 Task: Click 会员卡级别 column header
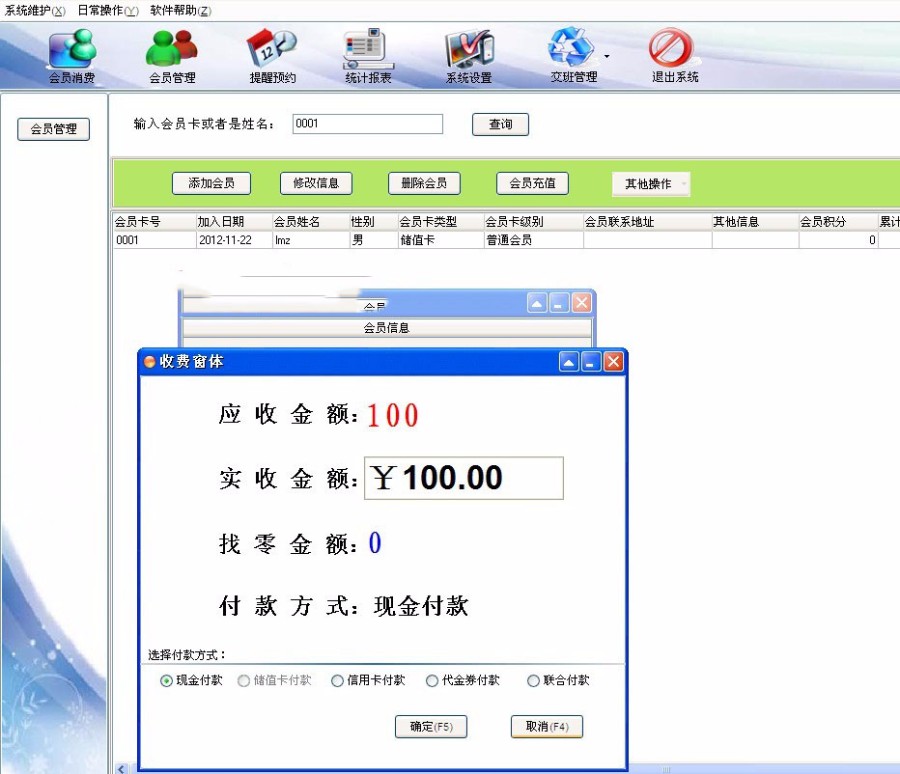pyautogui.click(x=533, y=222)
